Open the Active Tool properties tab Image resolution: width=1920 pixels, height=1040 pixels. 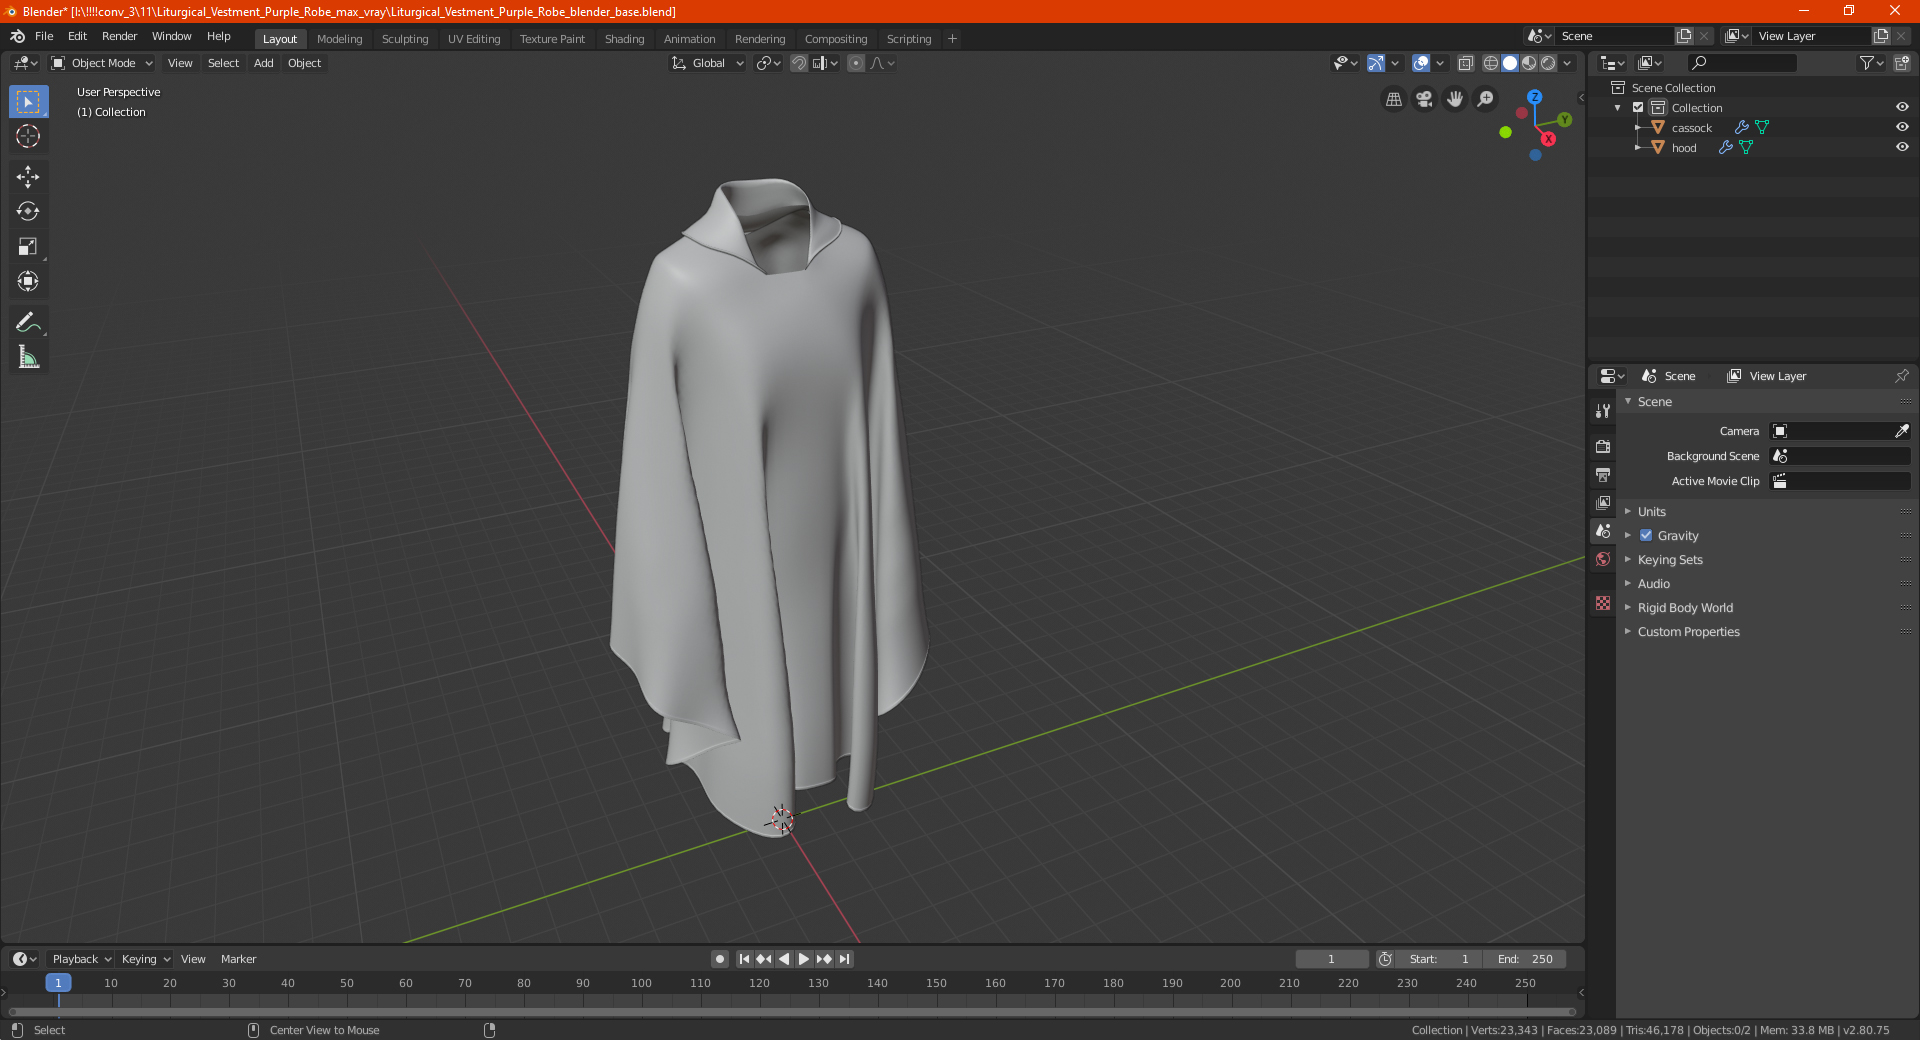(1603, 410)
